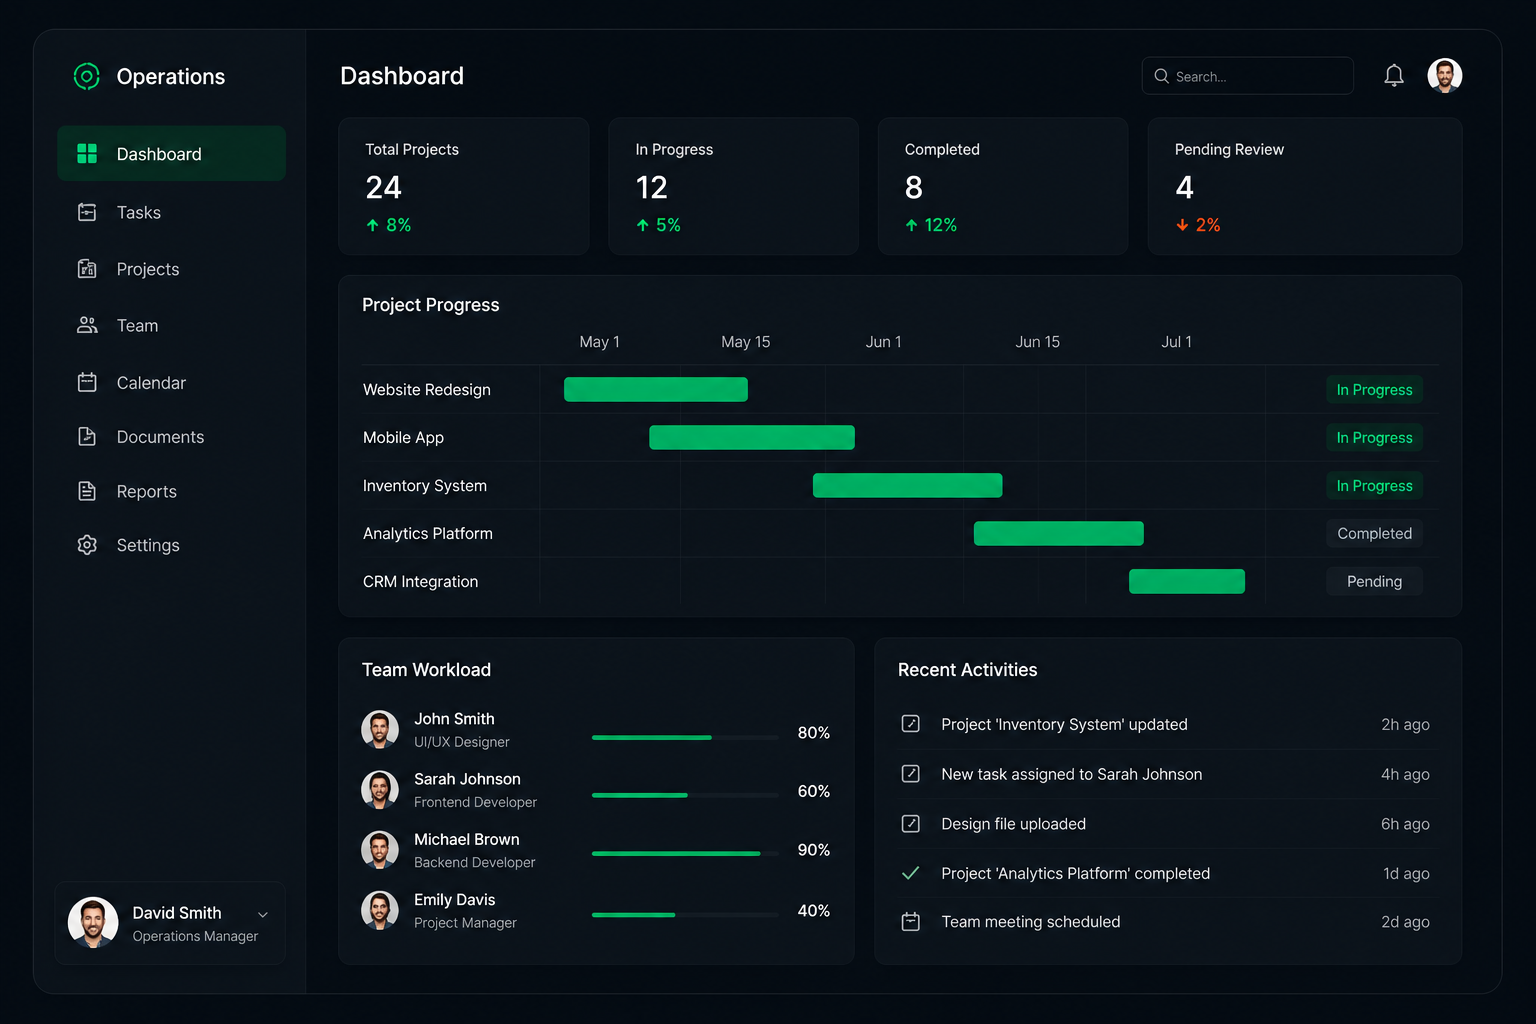Screen dimensions: 1536x1024
Task: Open Calendar in the sidebar
Action: point(171,382)
